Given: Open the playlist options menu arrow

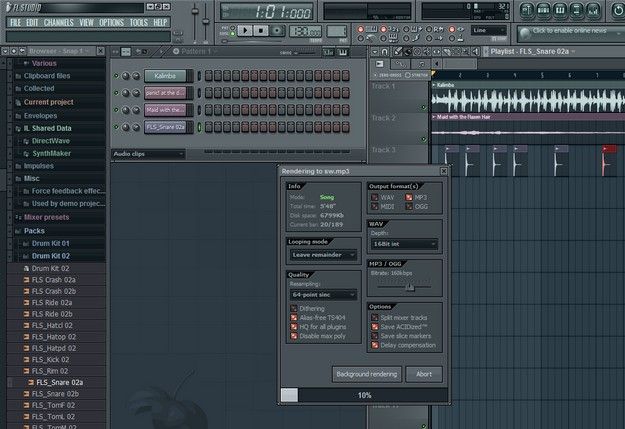Looking at the screenshot, I should pyautogui.click(x=375, y=51).
